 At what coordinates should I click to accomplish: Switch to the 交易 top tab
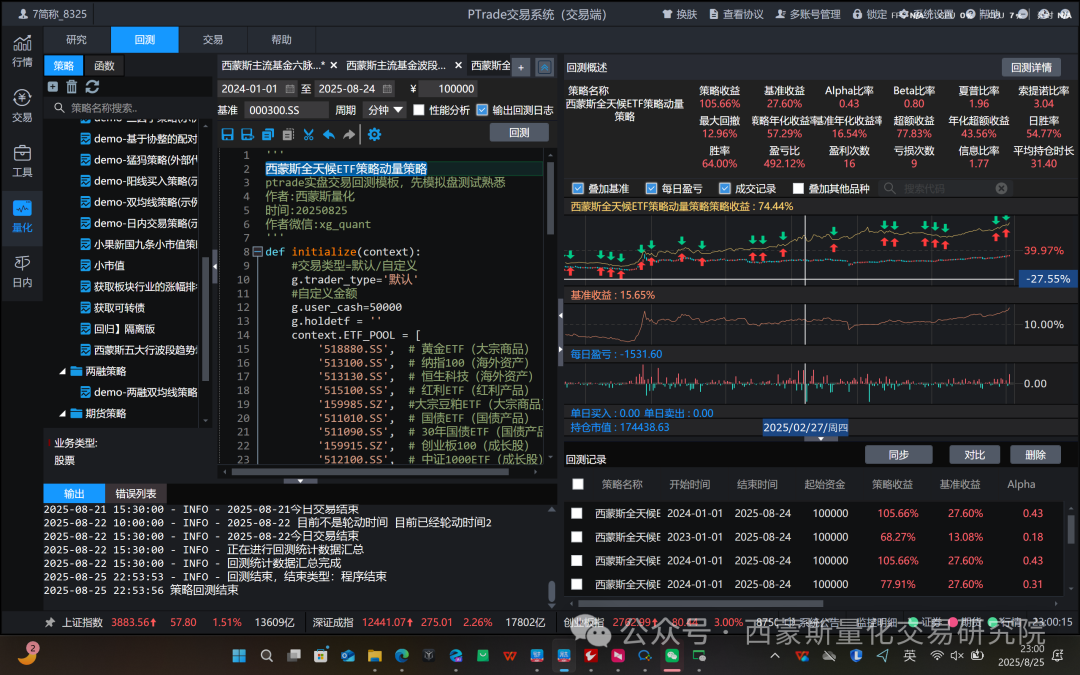pyautogui.click(x=213, y=40)
